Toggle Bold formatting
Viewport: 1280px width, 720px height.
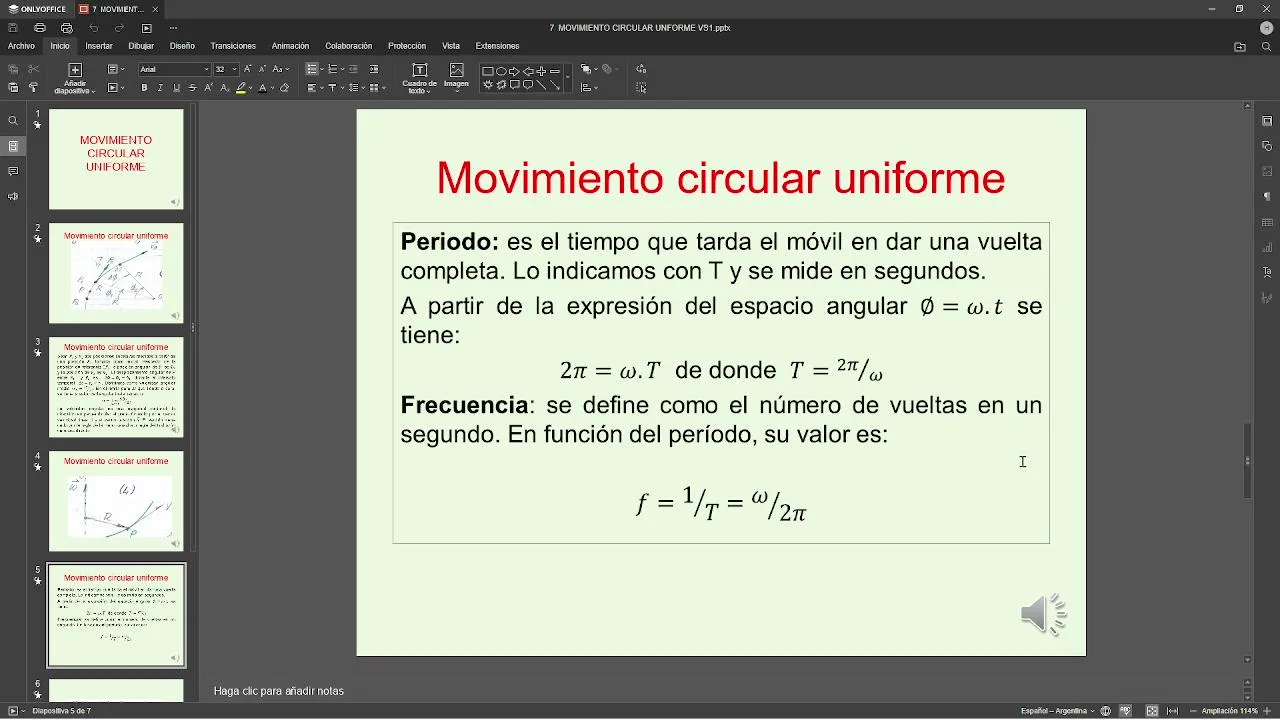click(144, 88)
